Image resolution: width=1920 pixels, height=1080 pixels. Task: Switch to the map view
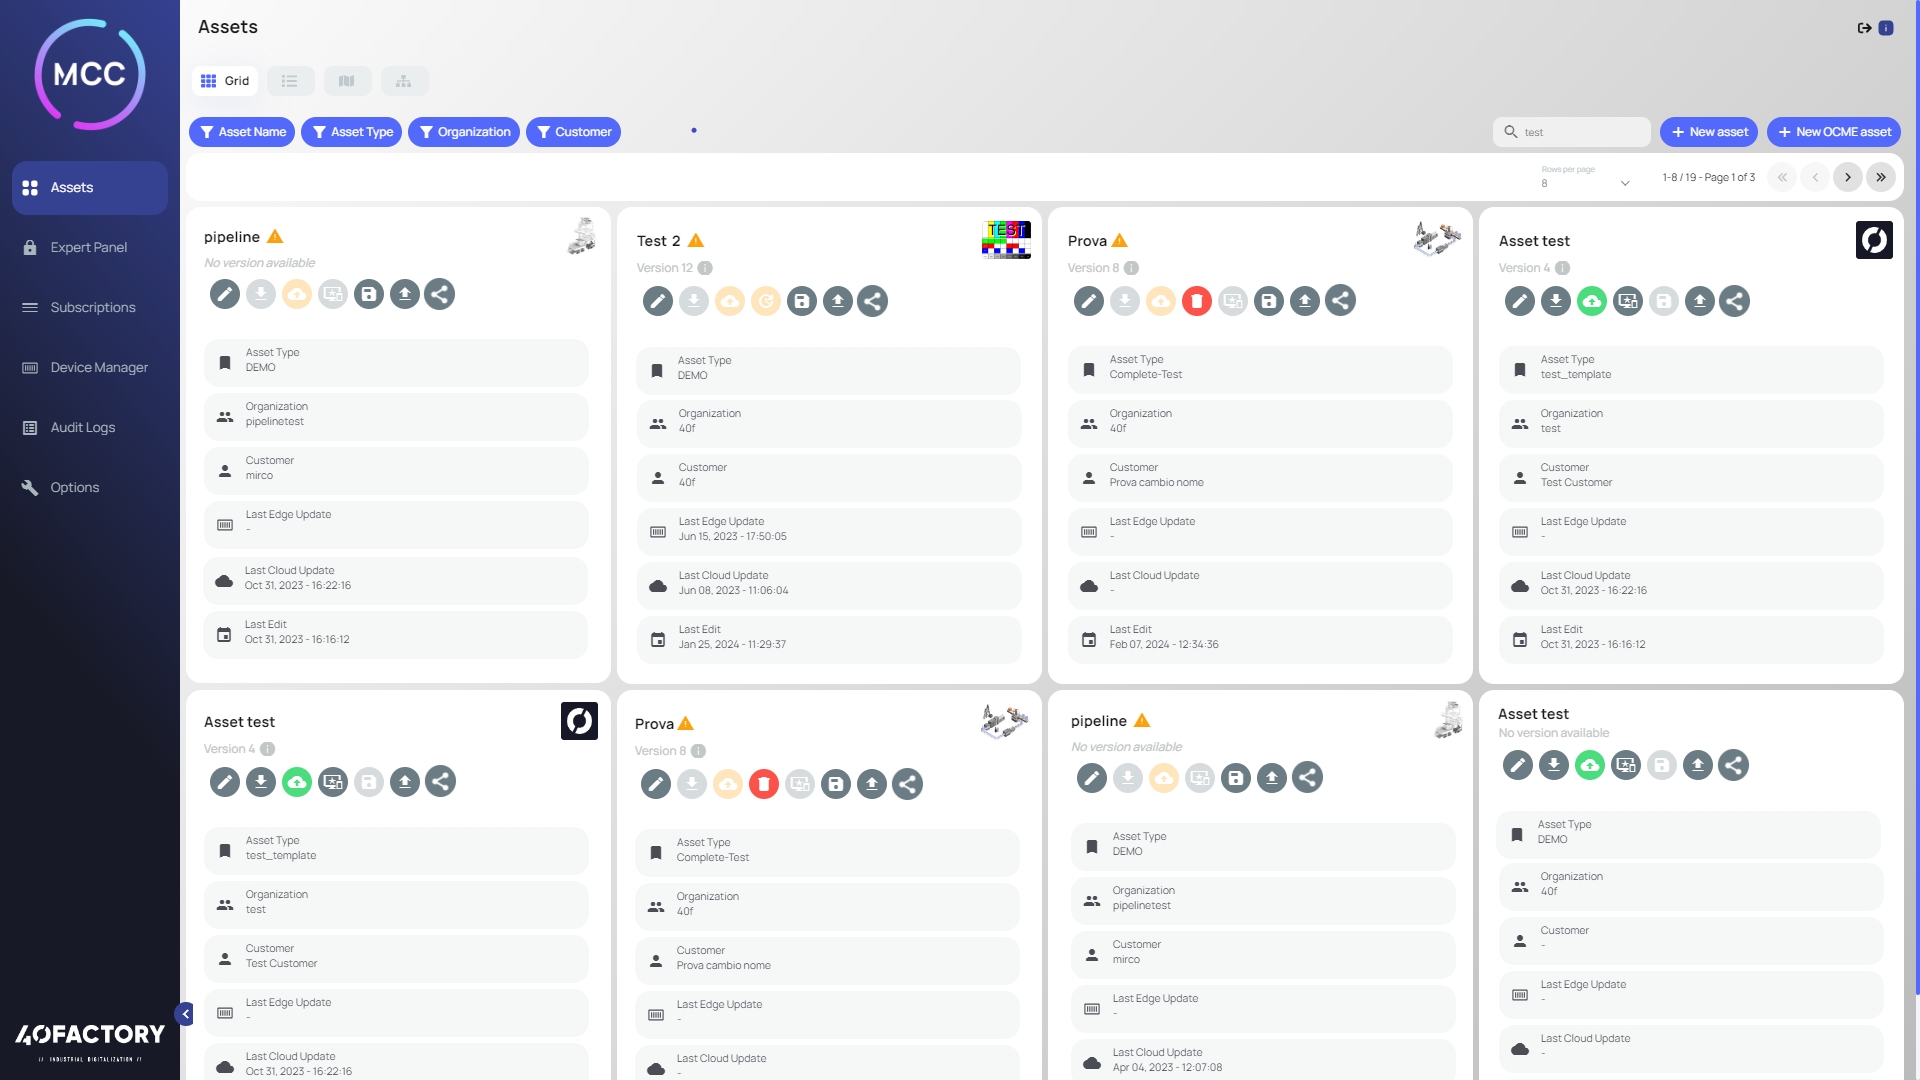coord(346,81)
